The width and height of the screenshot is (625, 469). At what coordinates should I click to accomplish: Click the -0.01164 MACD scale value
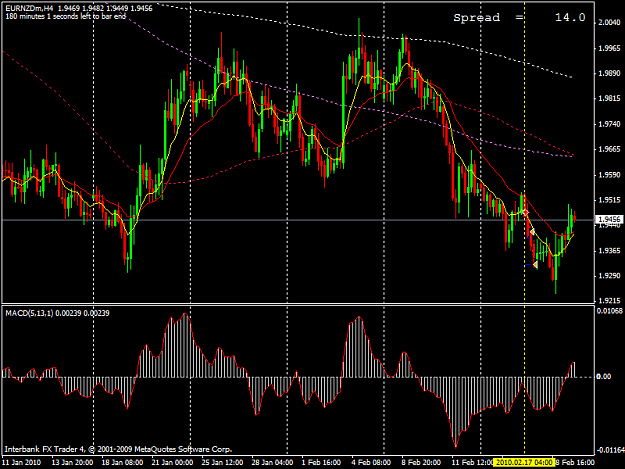610,450
